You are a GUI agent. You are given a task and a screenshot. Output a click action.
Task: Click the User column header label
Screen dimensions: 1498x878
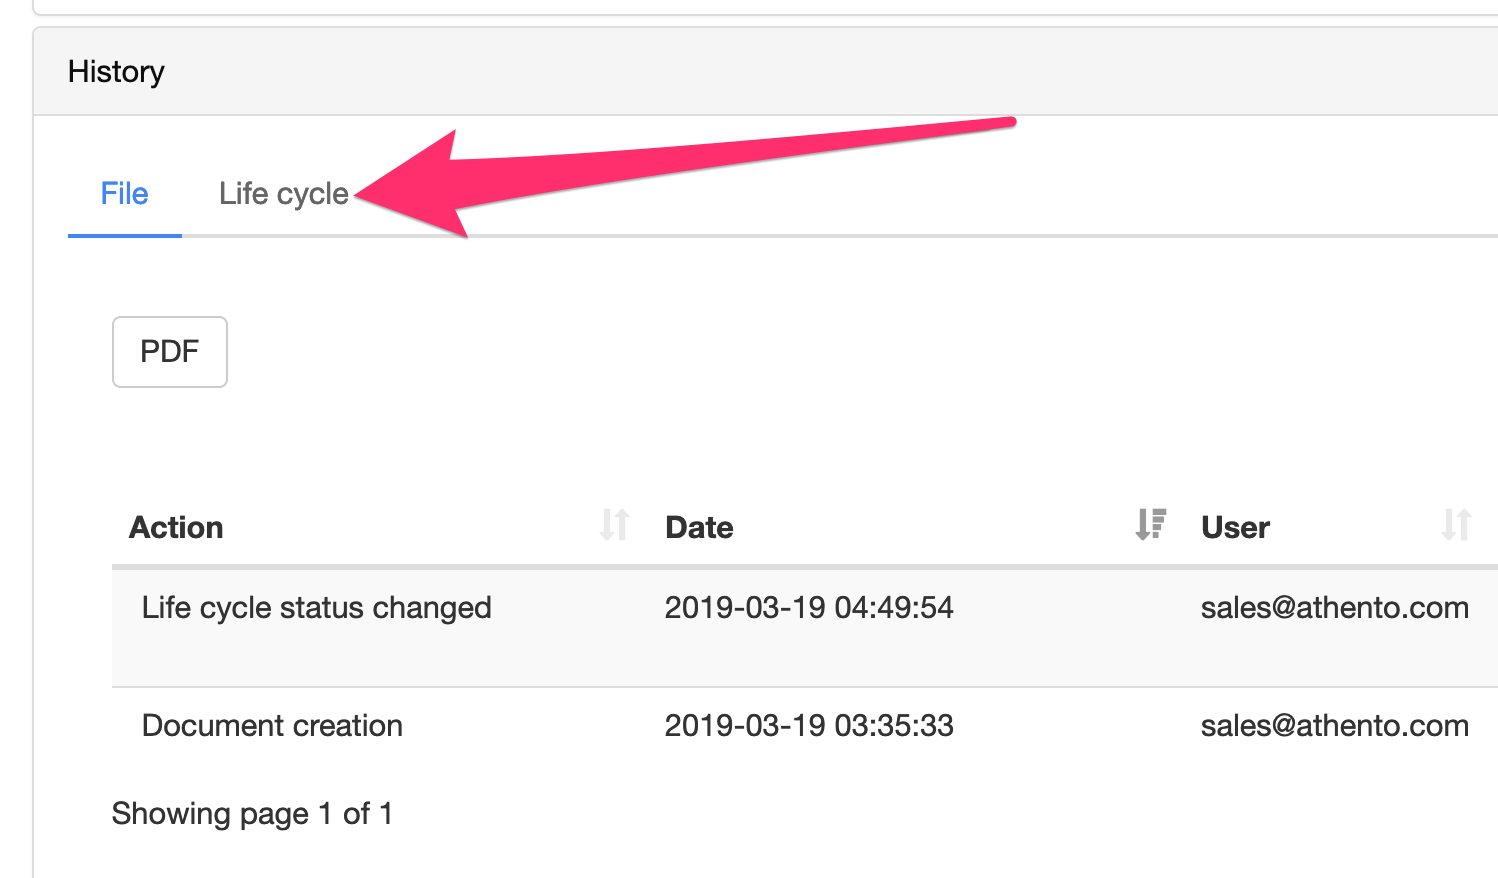pos(1235,528)
